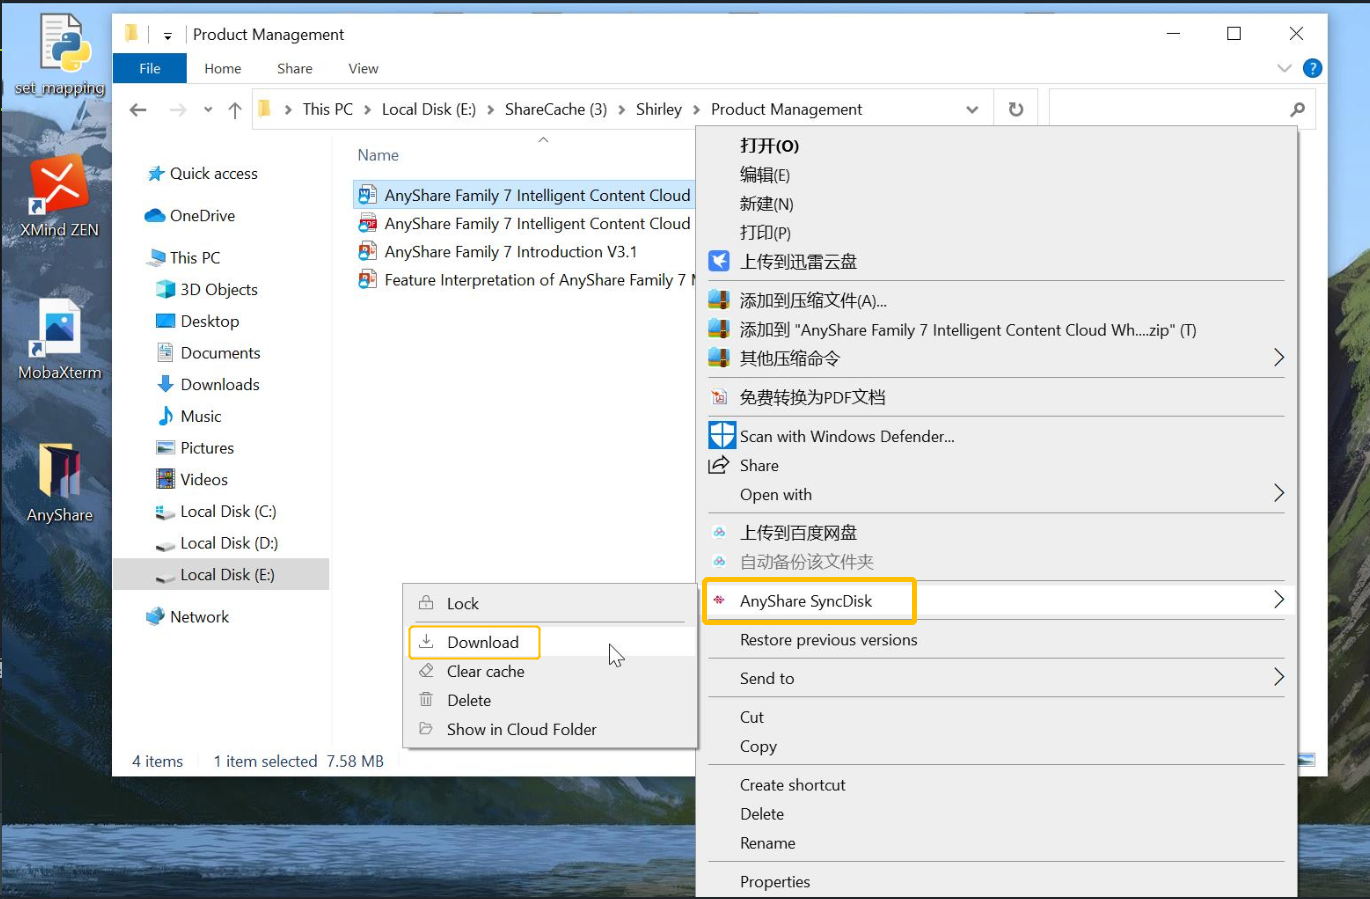Click Shirley in the address breadcrumb
This screenshot has height=899, width=1370.
659,110
